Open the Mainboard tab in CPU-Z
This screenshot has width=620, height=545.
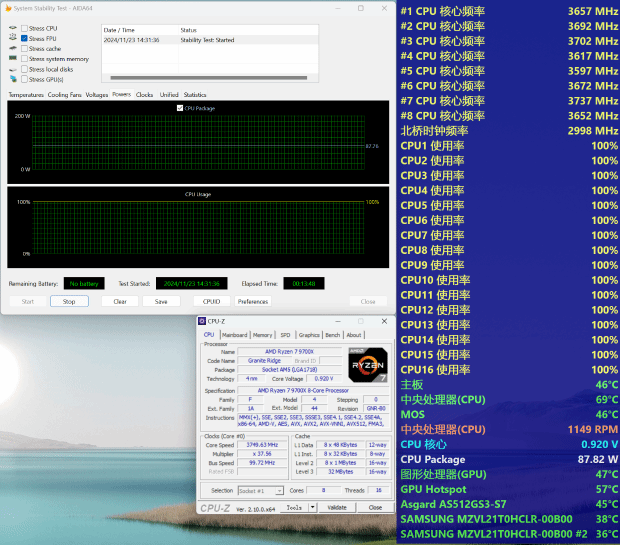(x=234, y=335)
